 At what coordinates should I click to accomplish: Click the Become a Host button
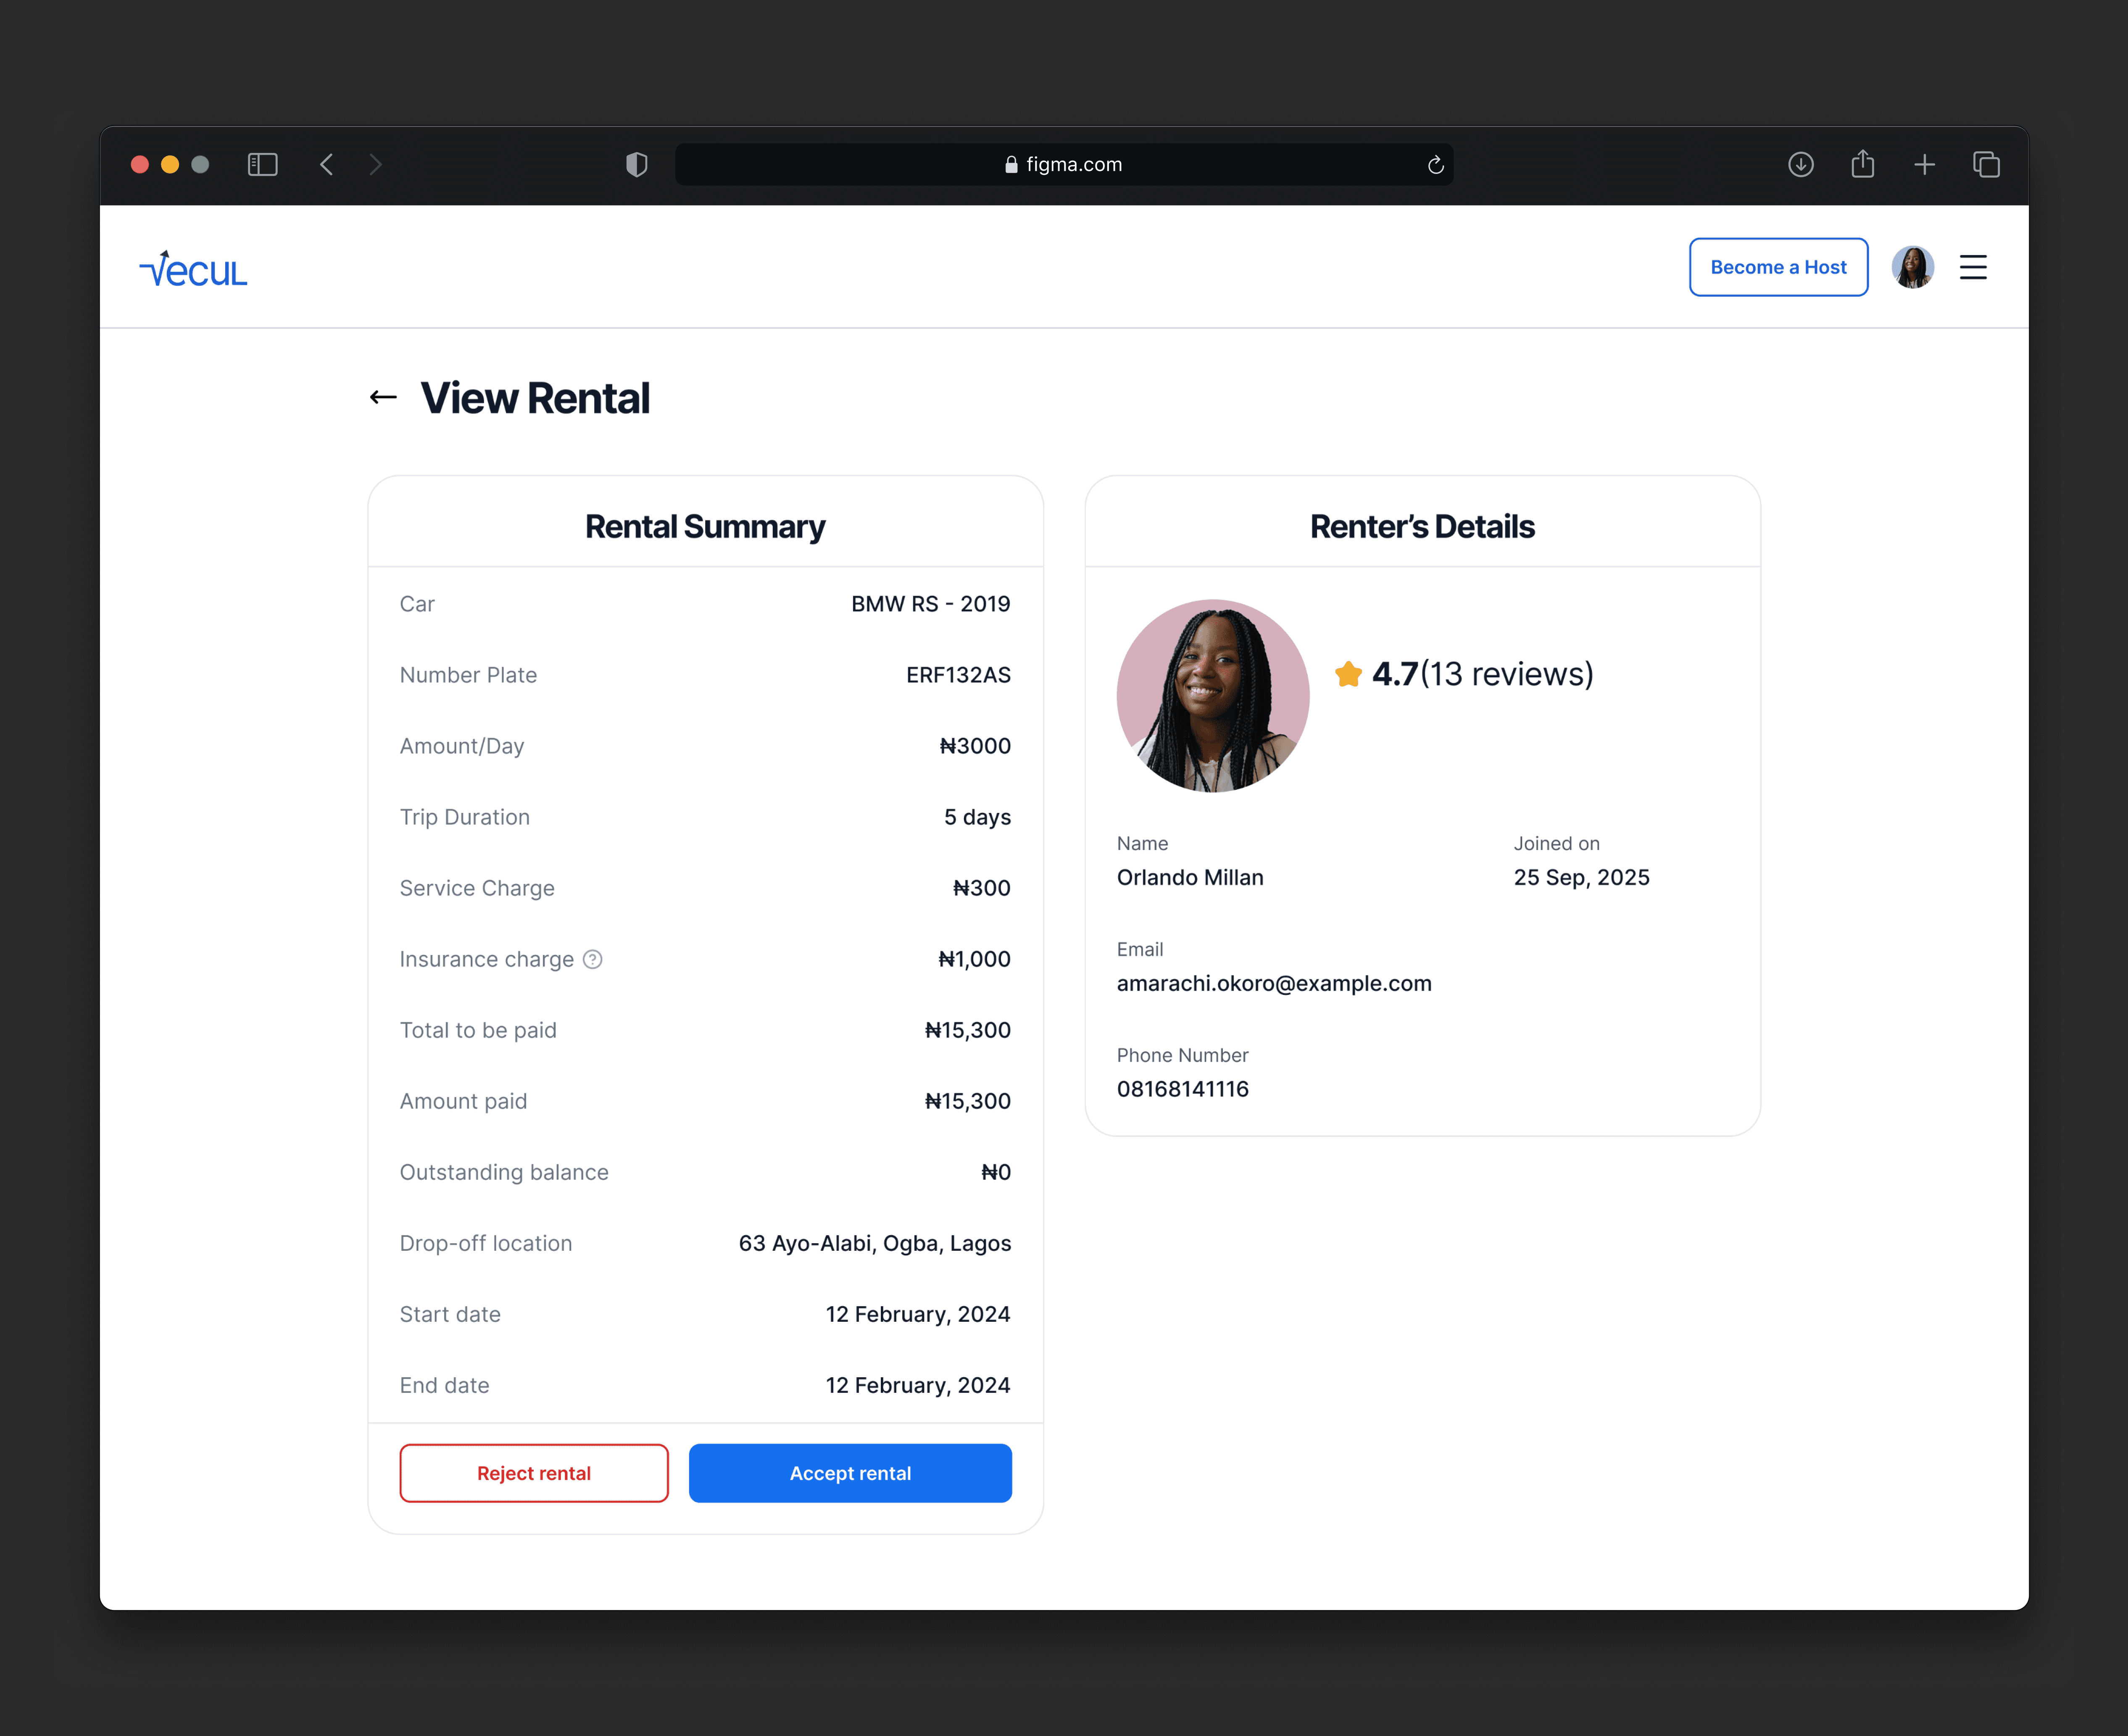pyautogui.click(x=1778, y=267)
